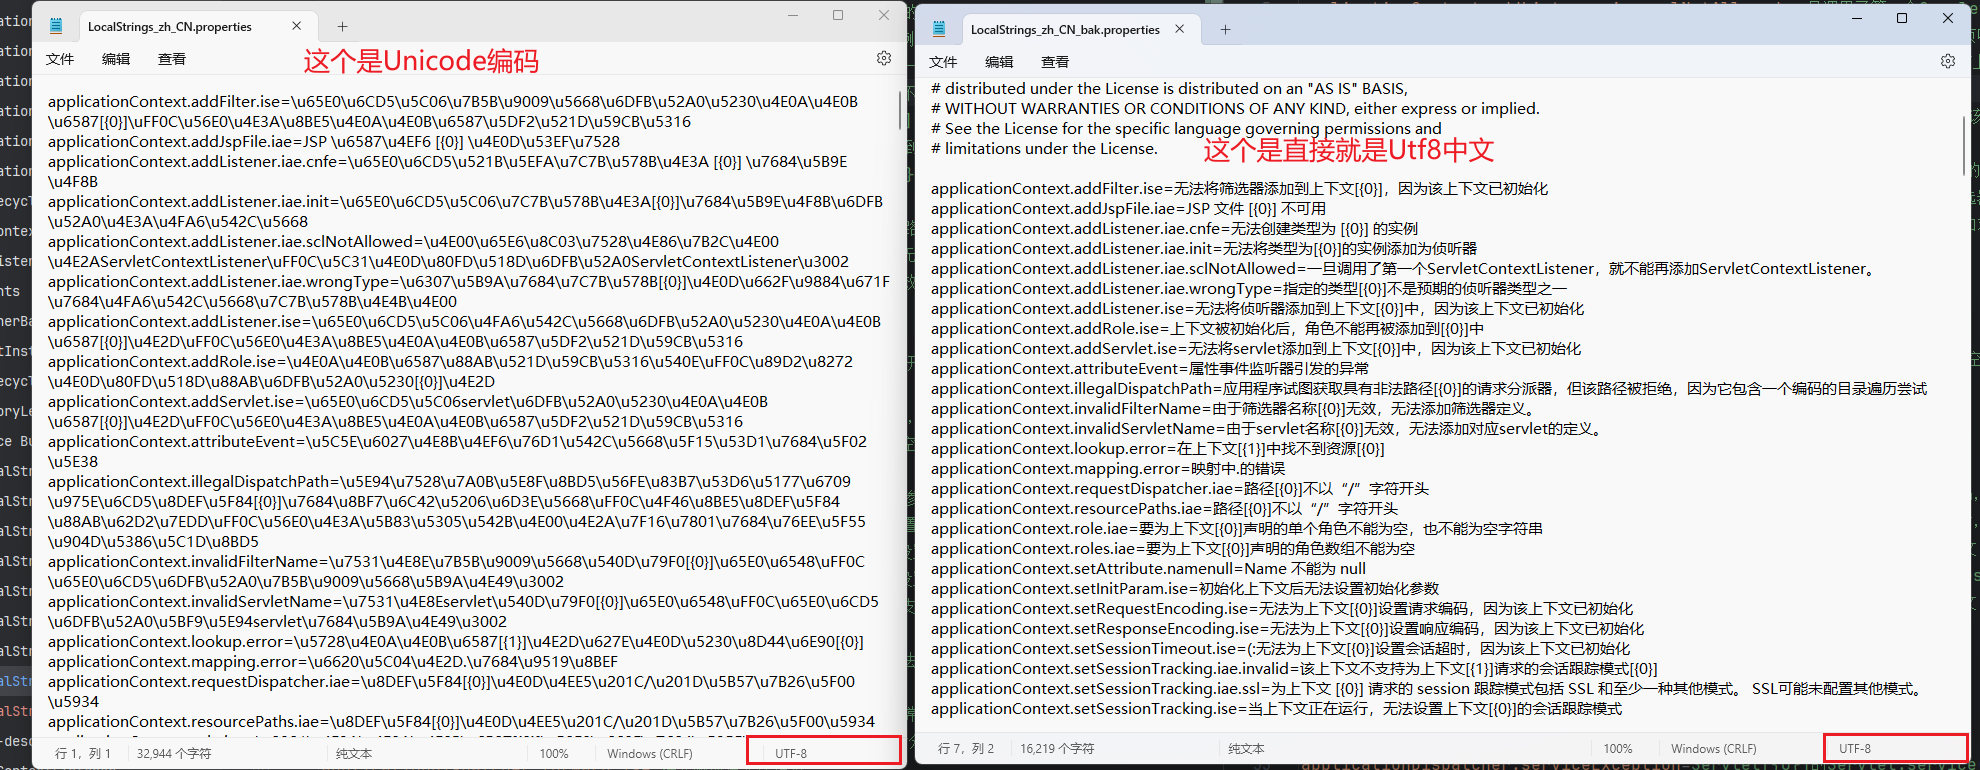Click the UTF-8 encoding in right window status bar
1980x770 pixels.
point(1855,748)
